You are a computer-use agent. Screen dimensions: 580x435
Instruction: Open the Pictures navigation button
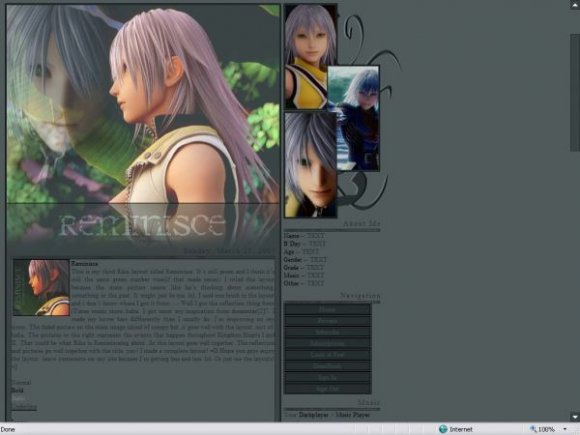coord(327,321)
